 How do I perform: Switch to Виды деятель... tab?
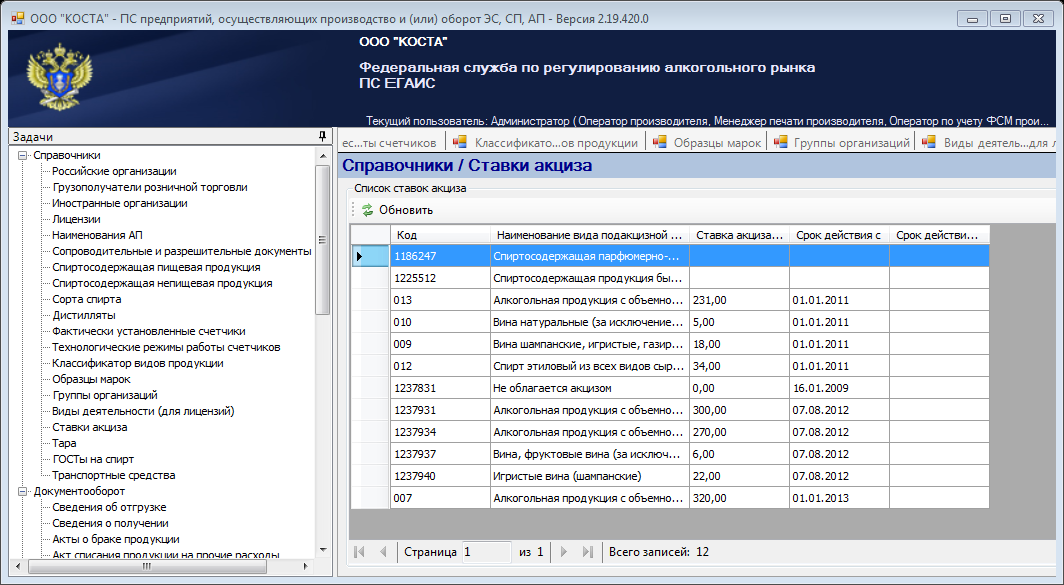(988, 142)
